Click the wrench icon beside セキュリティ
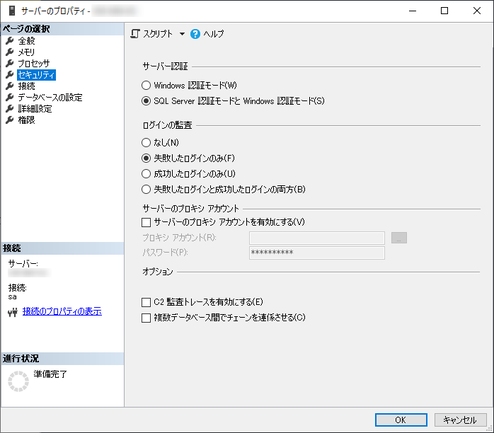This screenshot has height=433, width=494. 10,75
